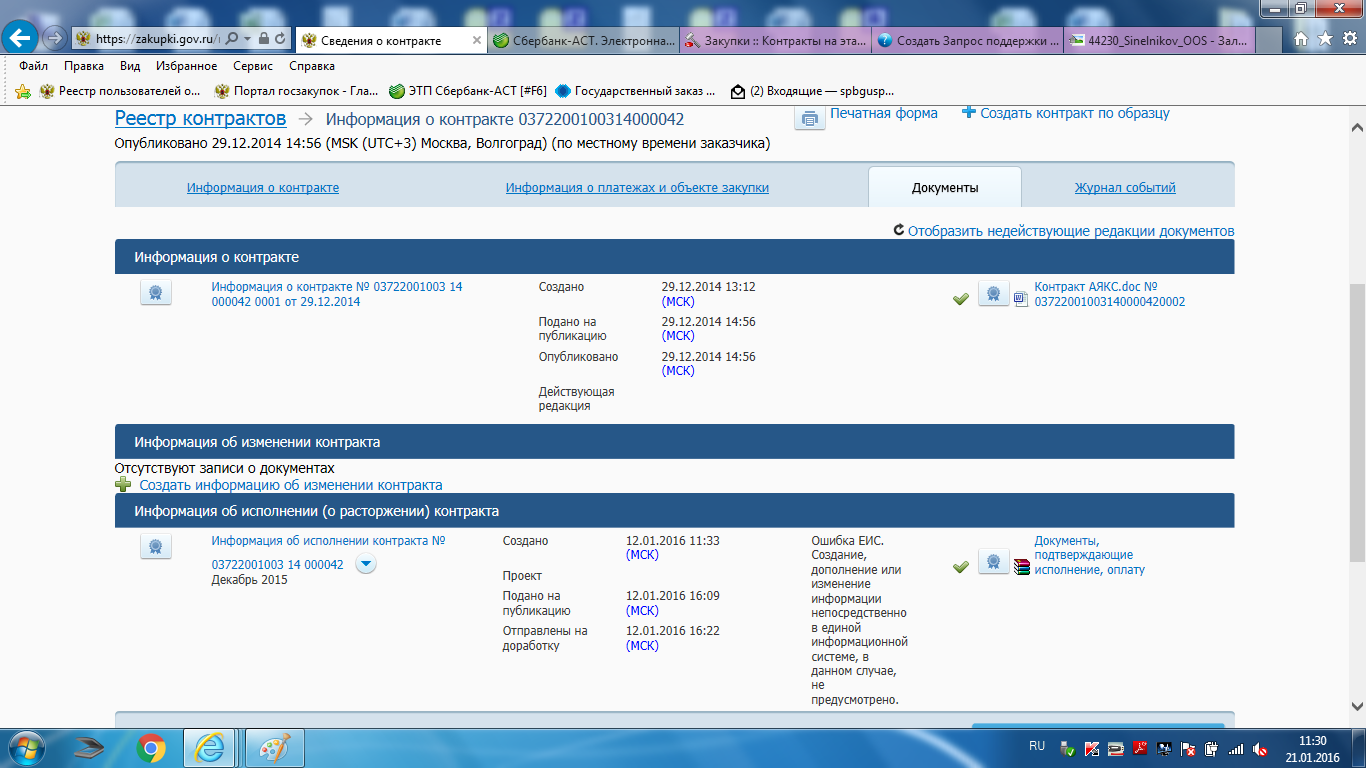This screenshot has width=1366, height=768.
Task: Open 'Портал госзакупок' bookmark
Action: (297, 91)
